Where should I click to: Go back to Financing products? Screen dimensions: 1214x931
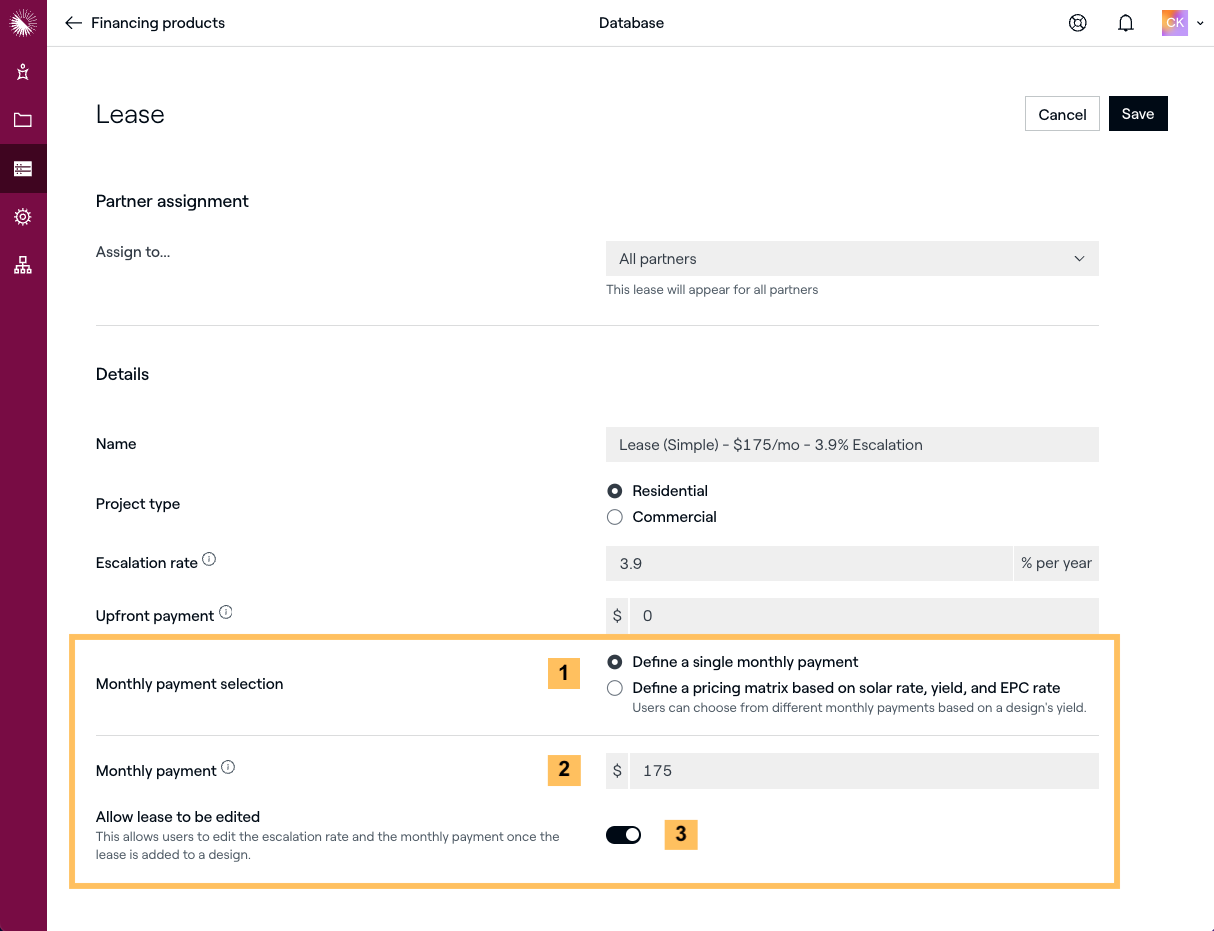pyautogui.click(x=145, y=23)
